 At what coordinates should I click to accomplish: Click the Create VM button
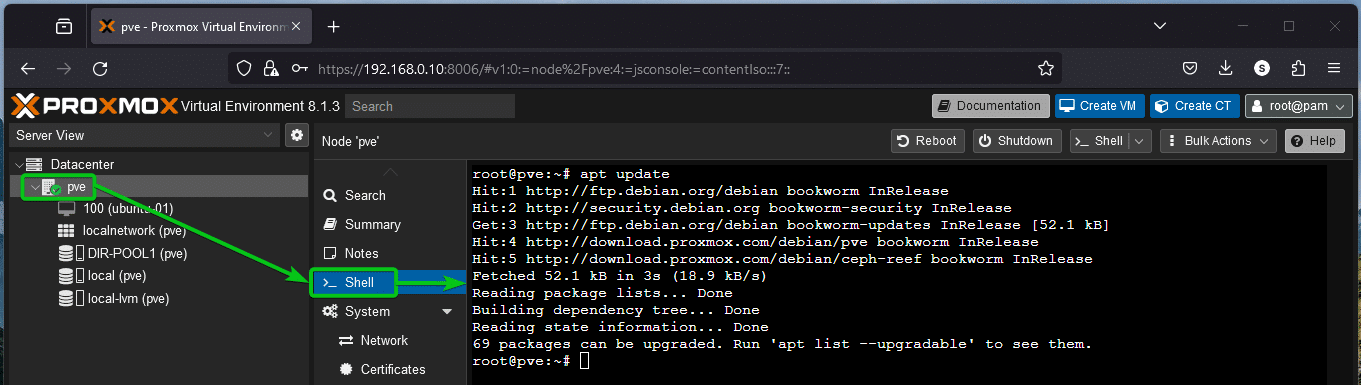tap(1099, 106)
